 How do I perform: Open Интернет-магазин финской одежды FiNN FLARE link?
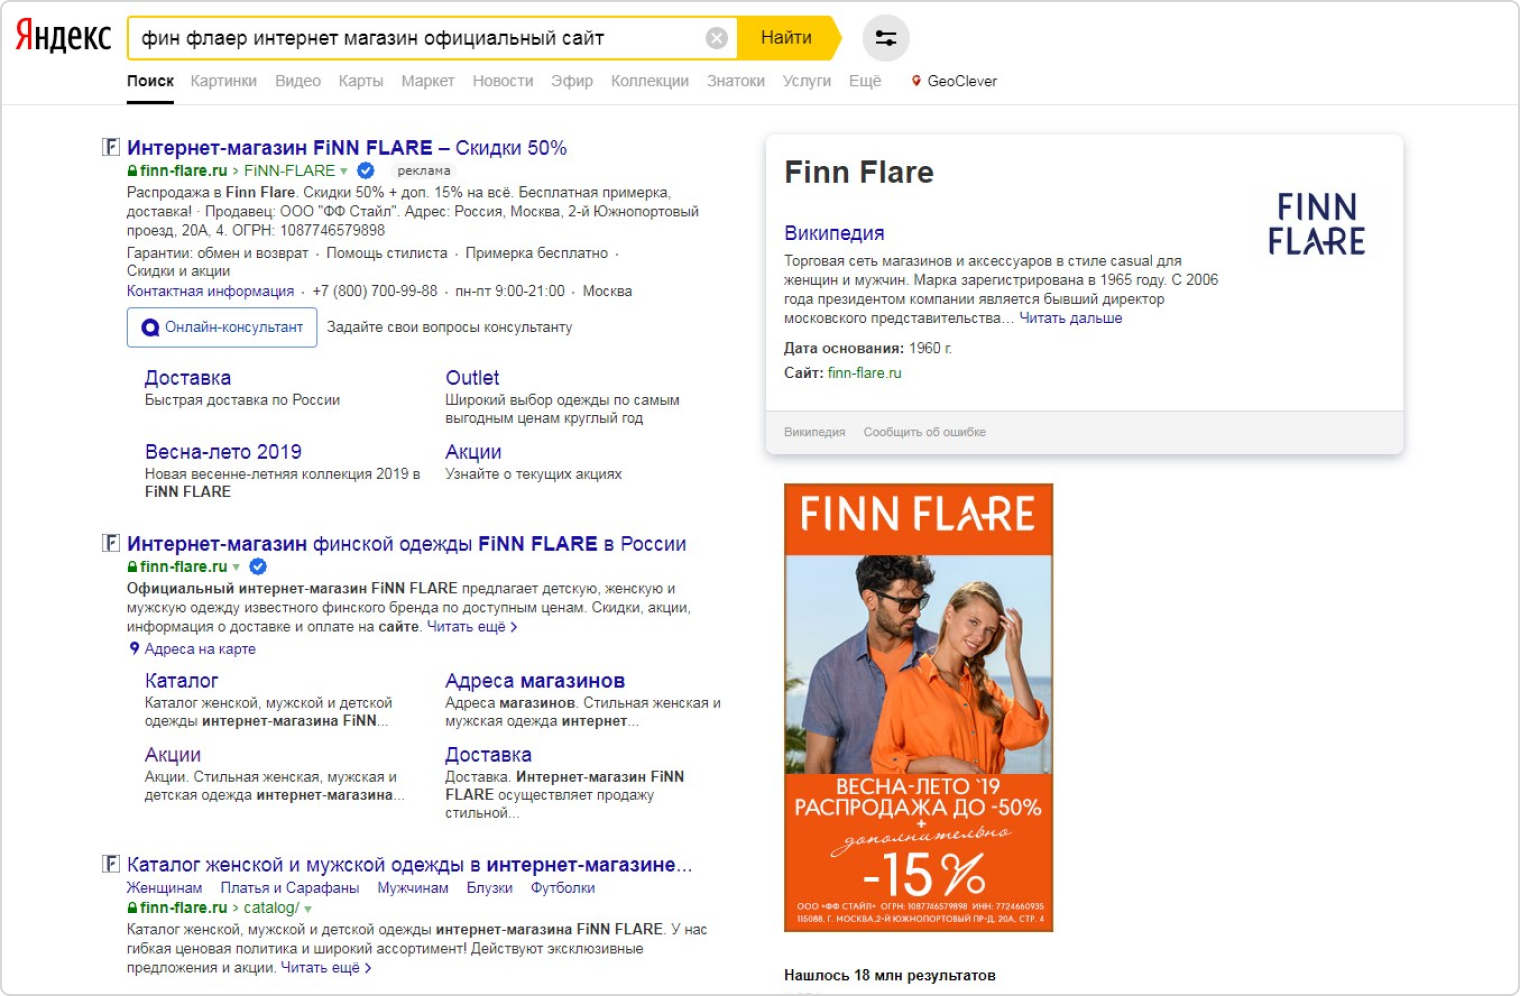tap(407, 544)
